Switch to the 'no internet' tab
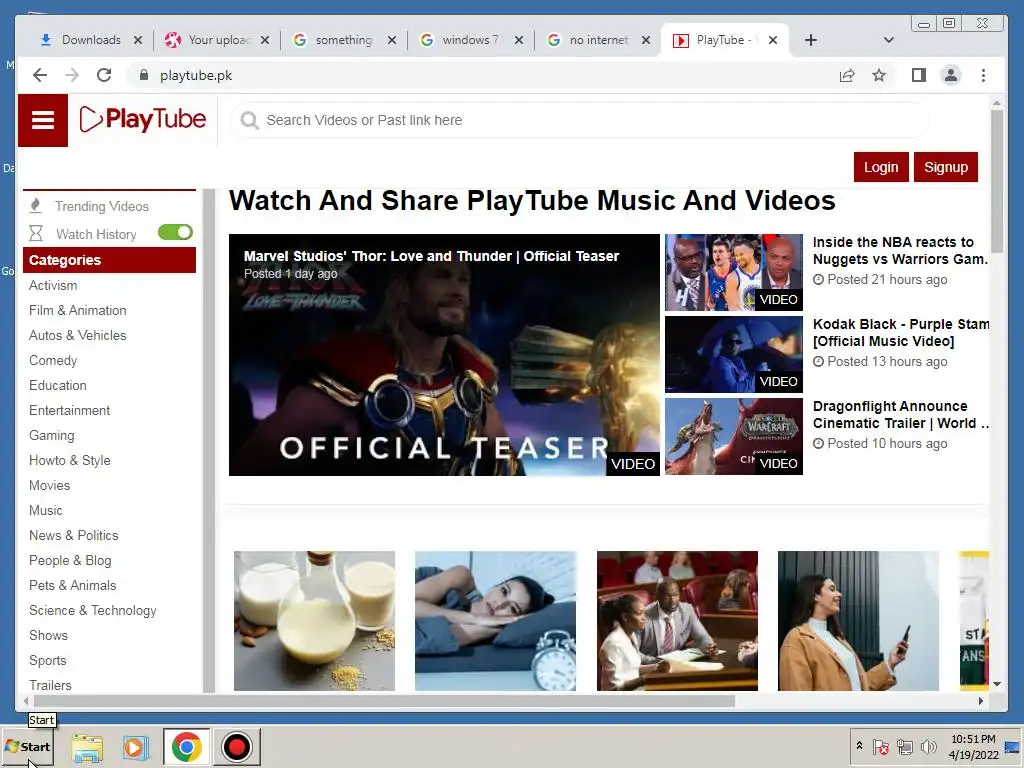Image resolution: width=1024 pixels, height=768 pixels. [598, 40]
